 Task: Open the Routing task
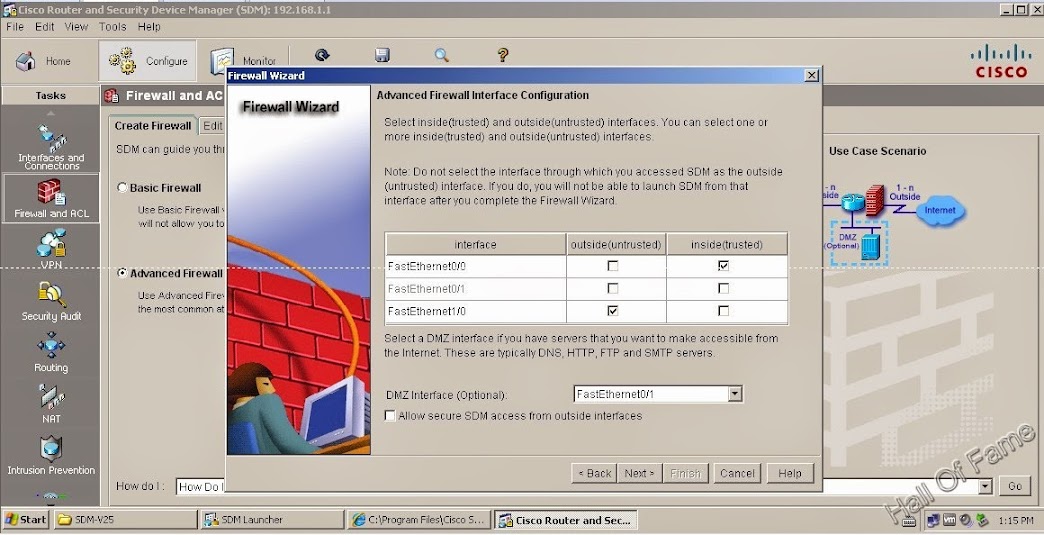(51, 353)
